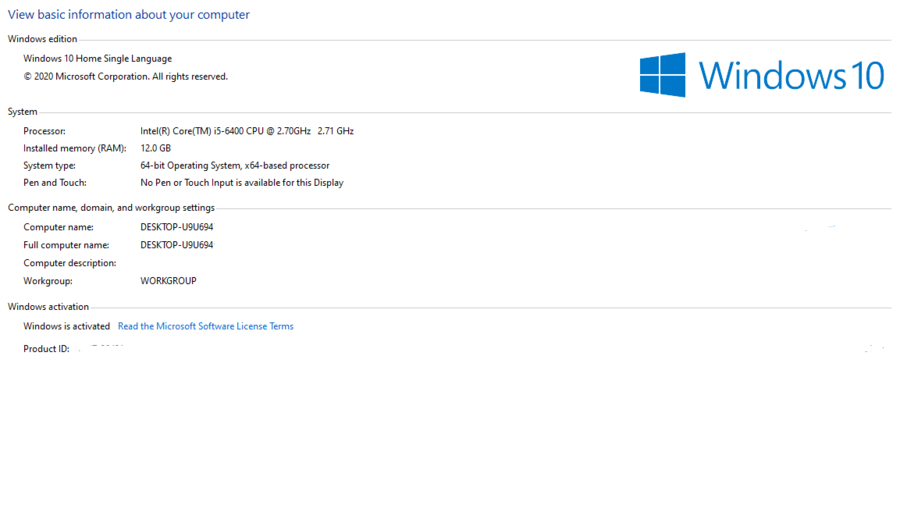
Task: Click the 'Computer name, domain, and workgroup settings' header
Action: pos(111,208)
